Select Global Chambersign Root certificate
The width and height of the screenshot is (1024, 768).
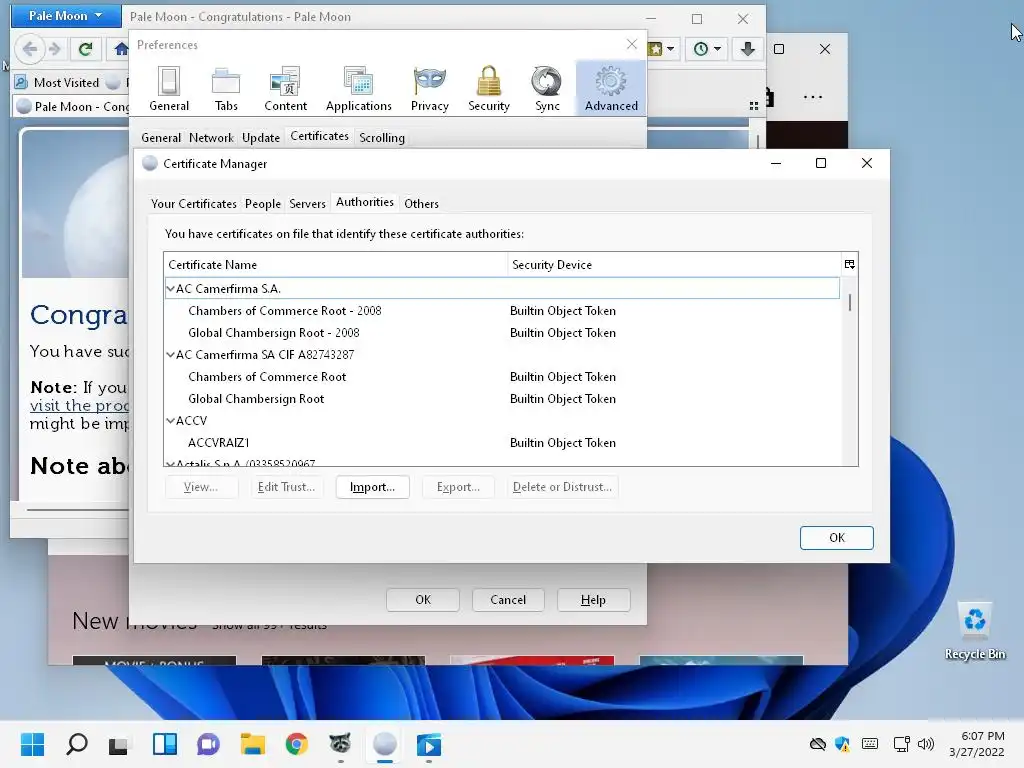[x=502, y=399]
